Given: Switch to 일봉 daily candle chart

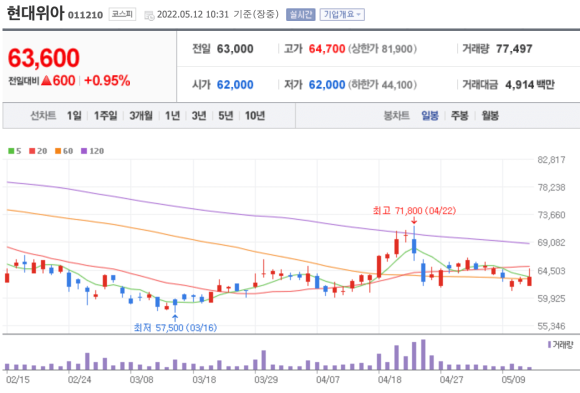Looking at the screenshot, I should pyautogui.click(x=430, y=116).
